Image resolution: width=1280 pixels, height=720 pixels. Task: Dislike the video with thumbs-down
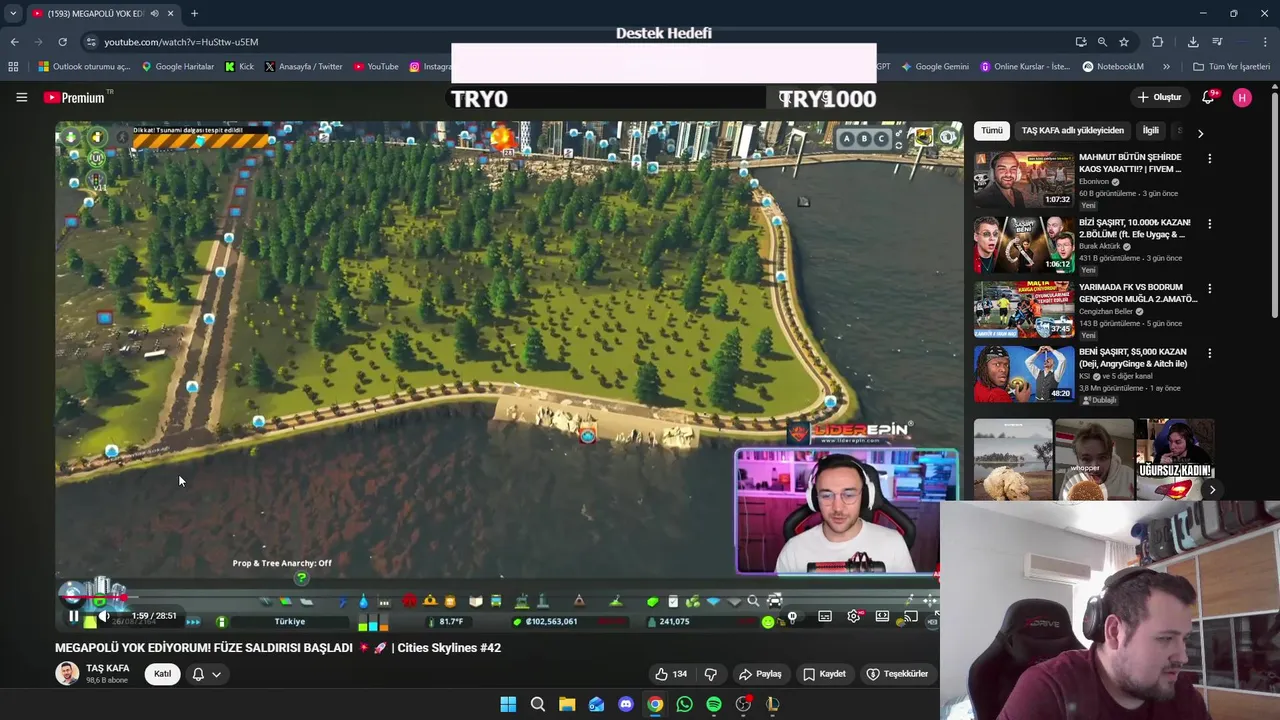[711, 674]
